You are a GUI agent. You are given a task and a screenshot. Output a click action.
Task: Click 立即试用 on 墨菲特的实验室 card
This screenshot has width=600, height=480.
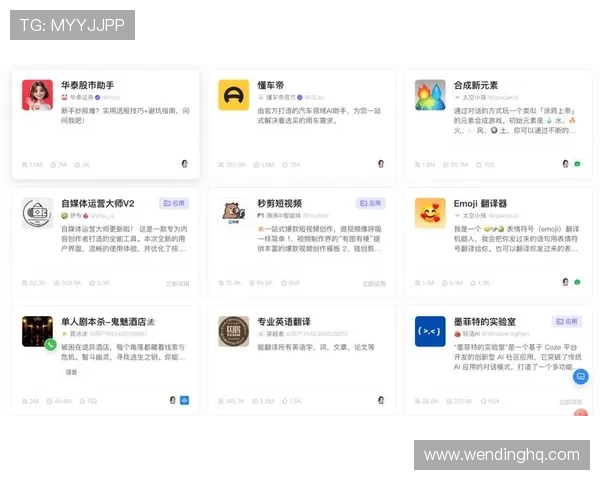coord(571,402)
